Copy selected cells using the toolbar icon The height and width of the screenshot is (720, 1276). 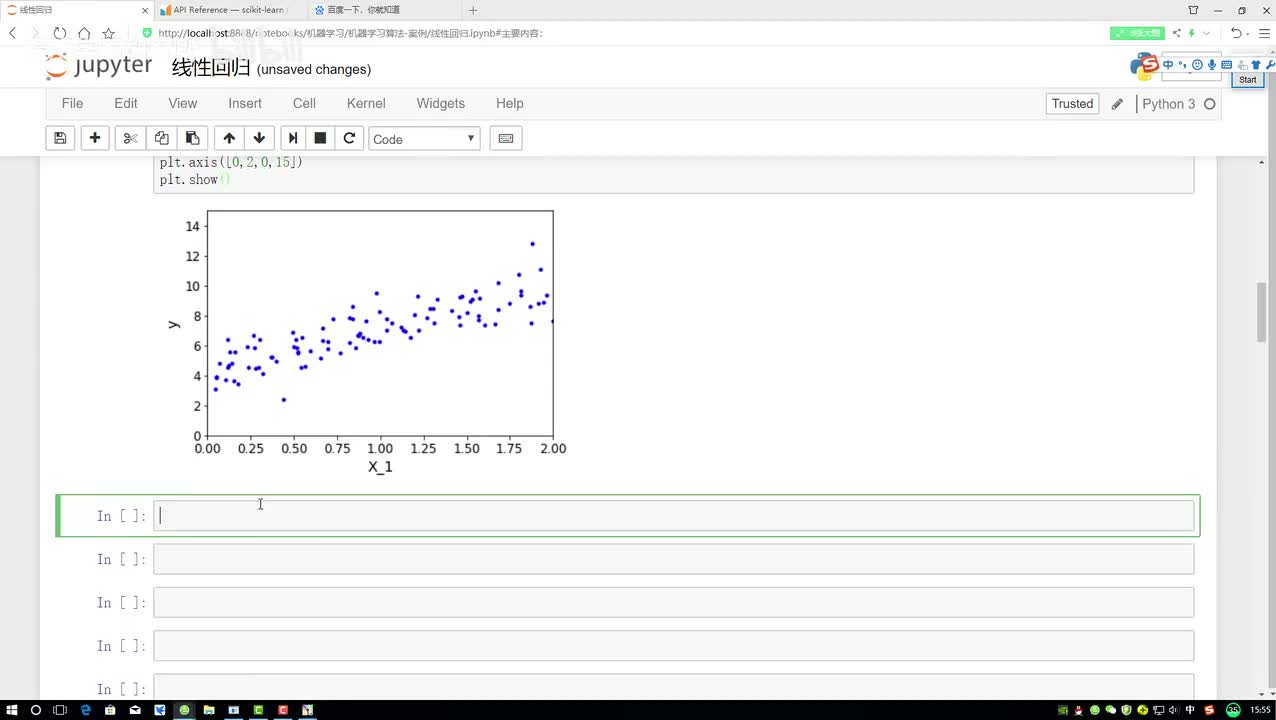tap(161, 138)
